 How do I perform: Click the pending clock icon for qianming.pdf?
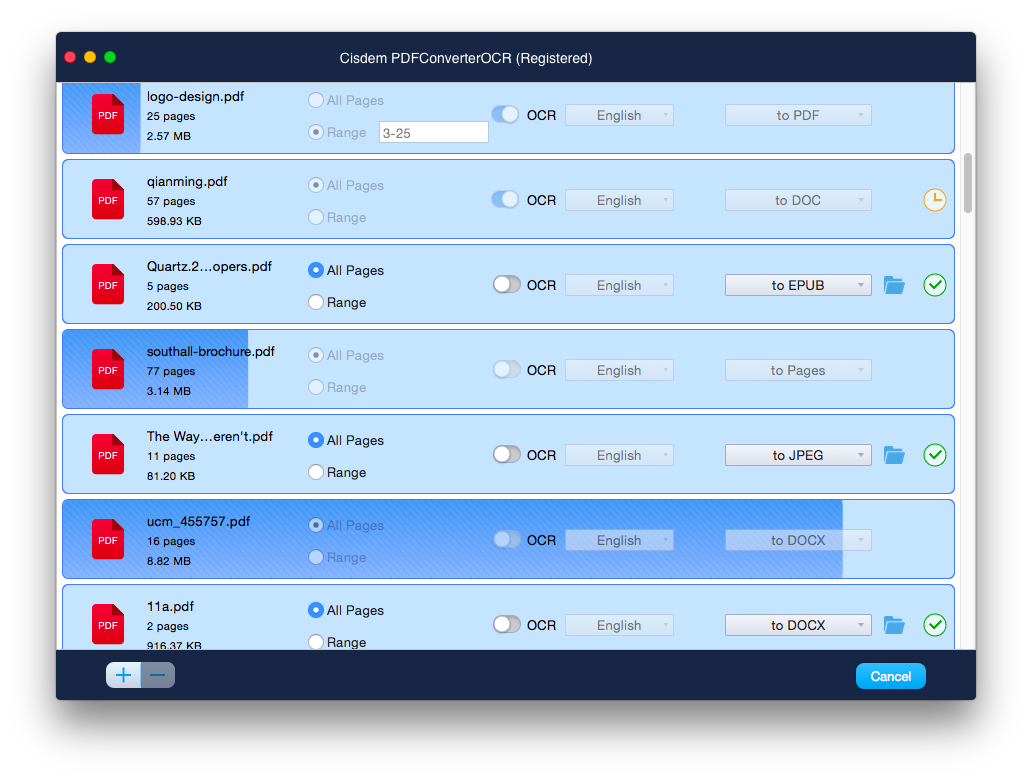click(x=934, y=200)
